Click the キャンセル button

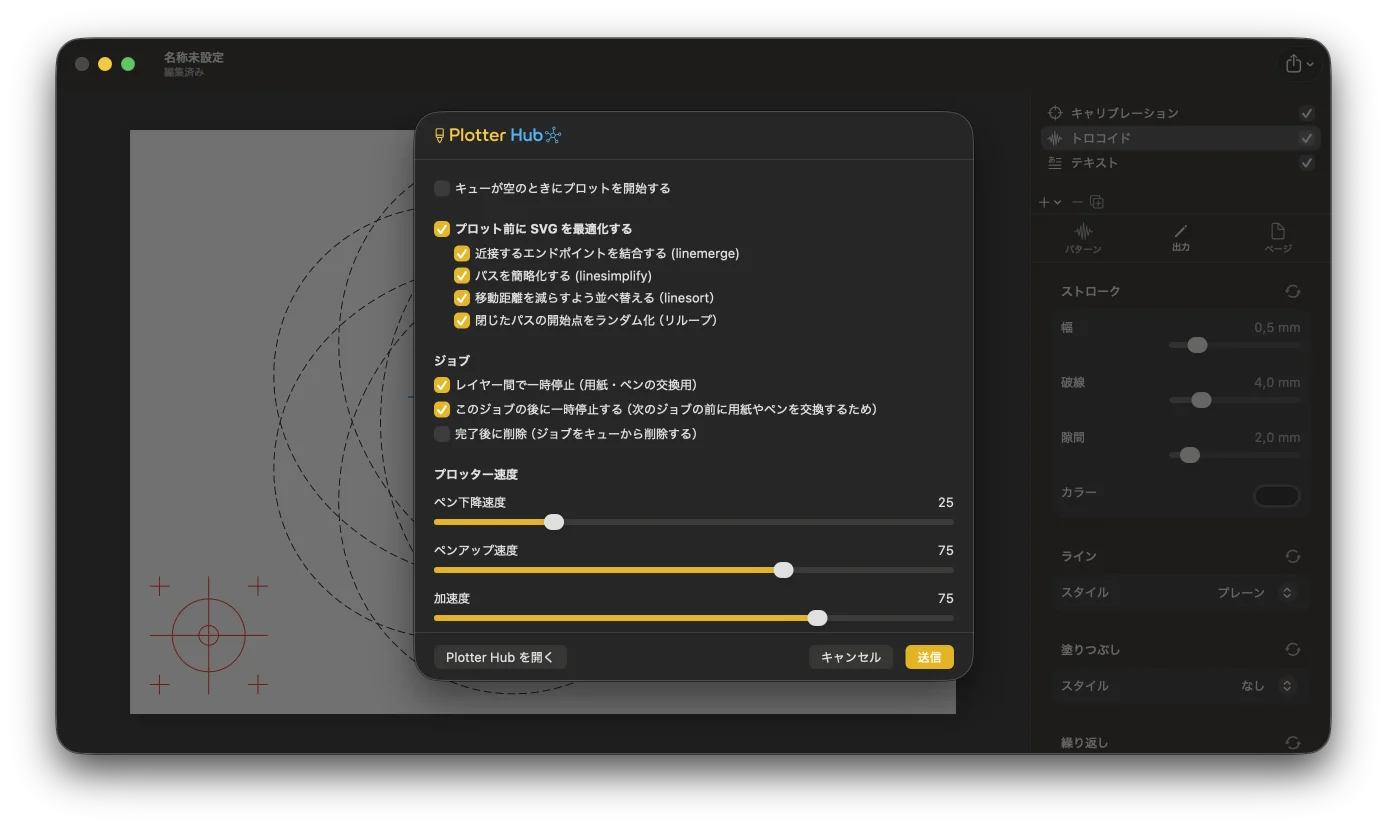pos(851,657)
